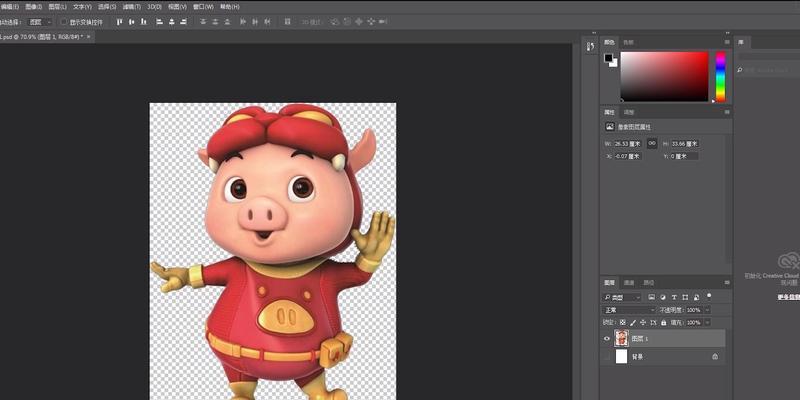Show the Background layer visibility box
The height and width of the screenshot is (400, 800).
pos(607,357)
